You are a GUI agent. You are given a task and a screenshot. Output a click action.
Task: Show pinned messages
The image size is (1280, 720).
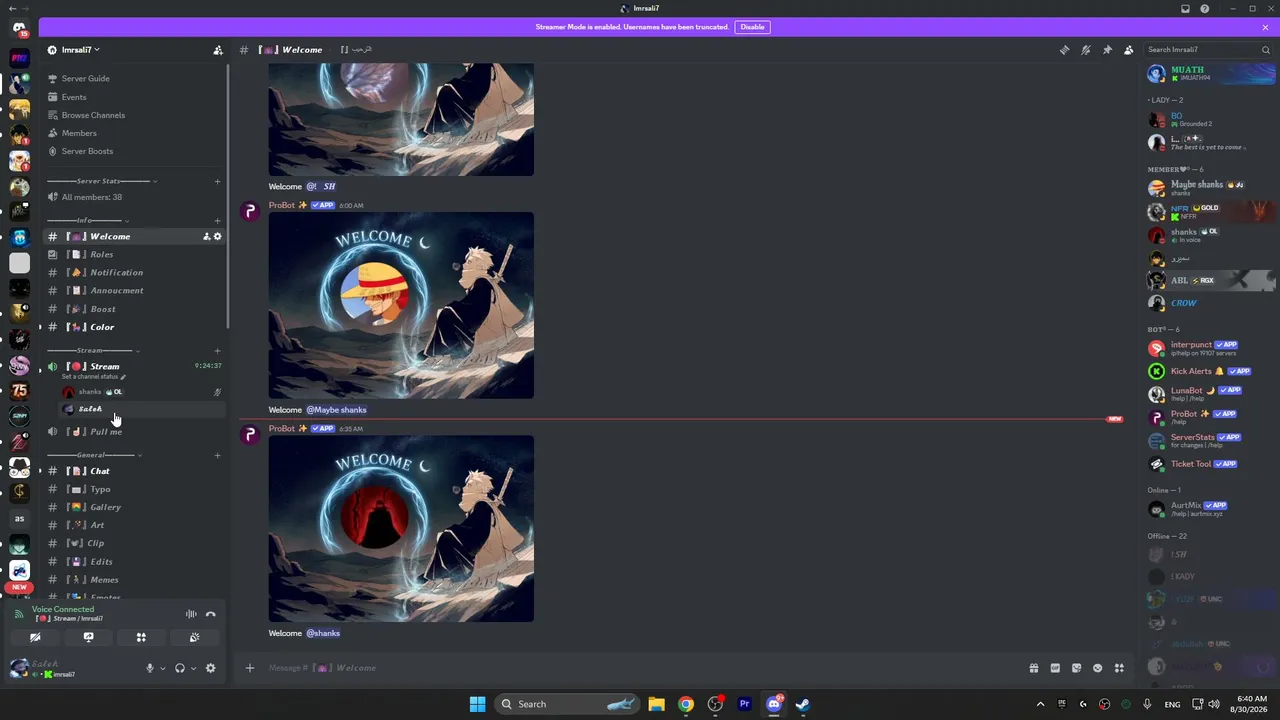[1107, 50]
